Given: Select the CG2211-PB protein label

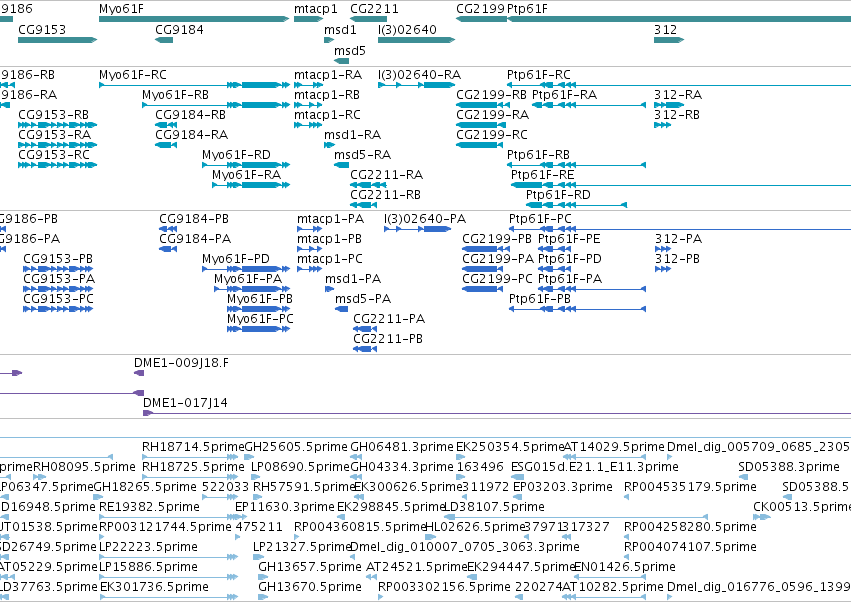Looking at the screenshot, I should 388,338.
